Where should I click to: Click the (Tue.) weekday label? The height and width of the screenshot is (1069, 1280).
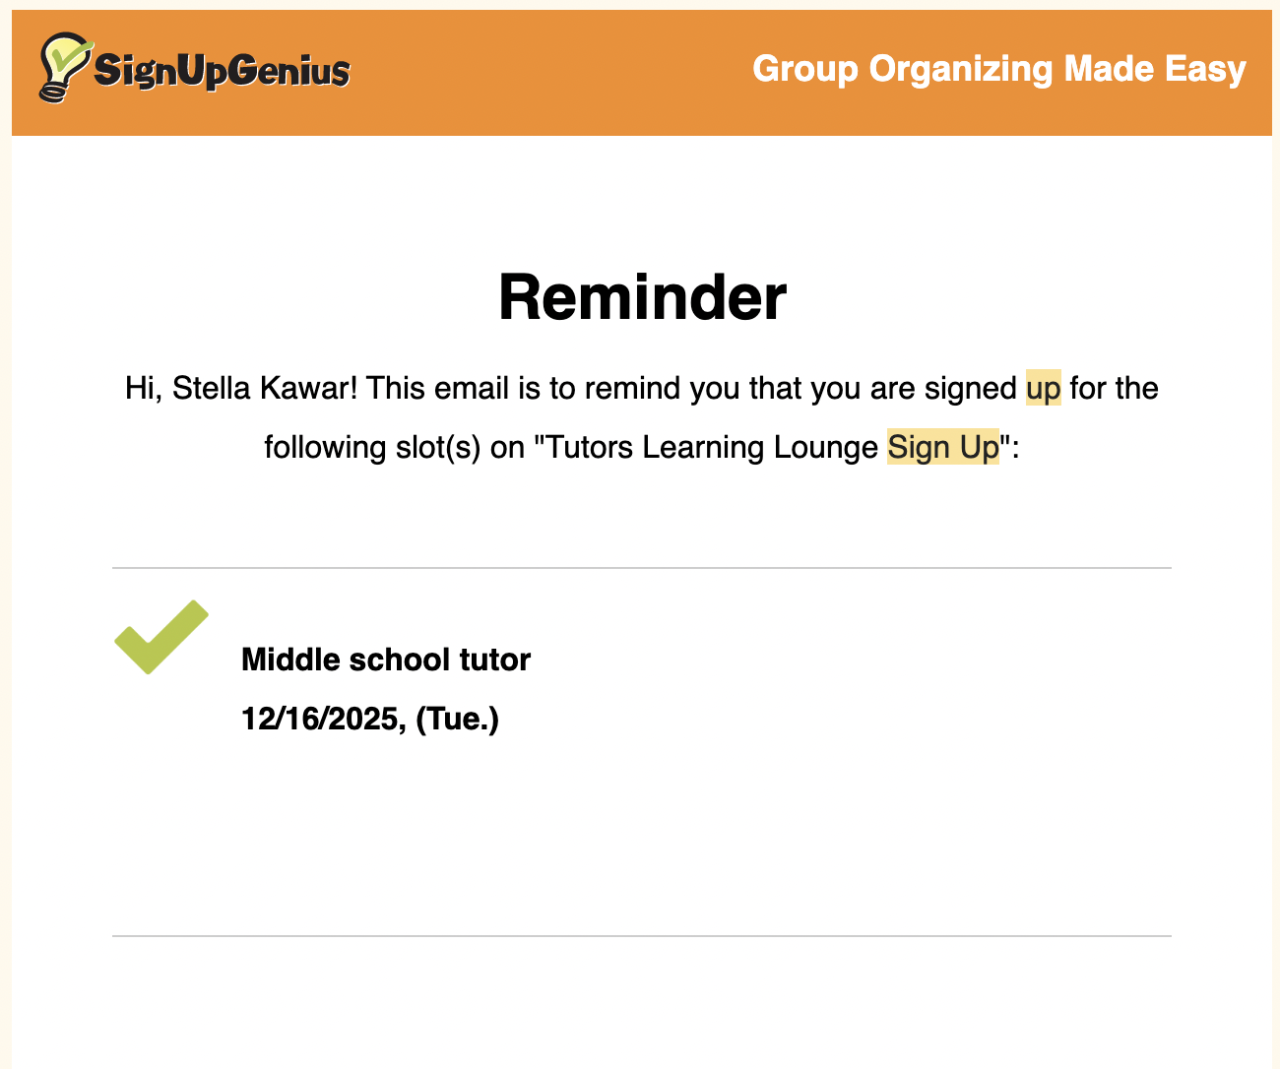tap(457, 719)
